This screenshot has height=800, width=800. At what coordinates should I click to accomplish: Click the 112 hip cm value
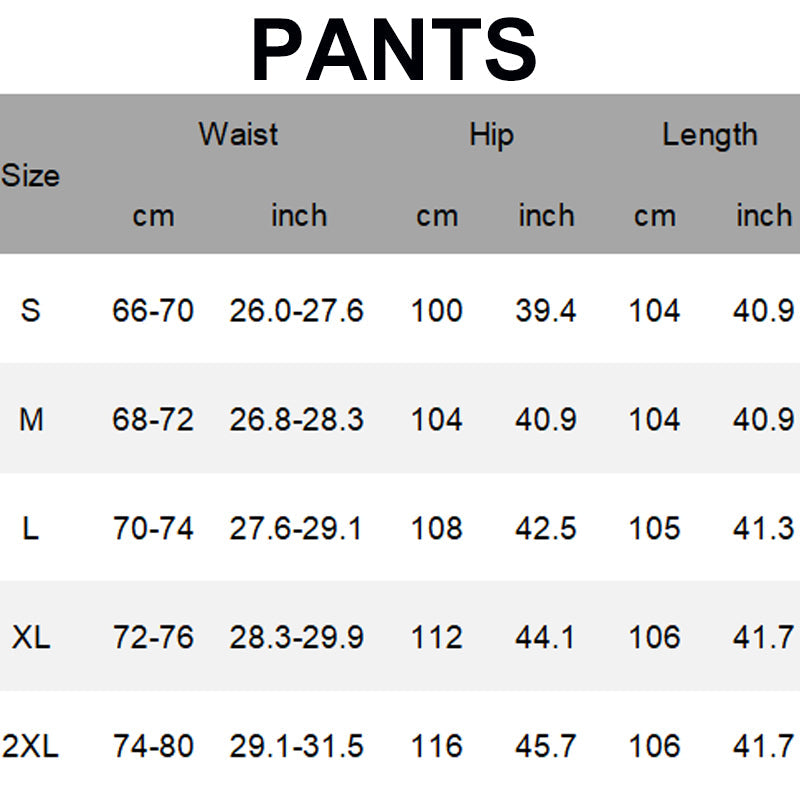tap(437, 637)
